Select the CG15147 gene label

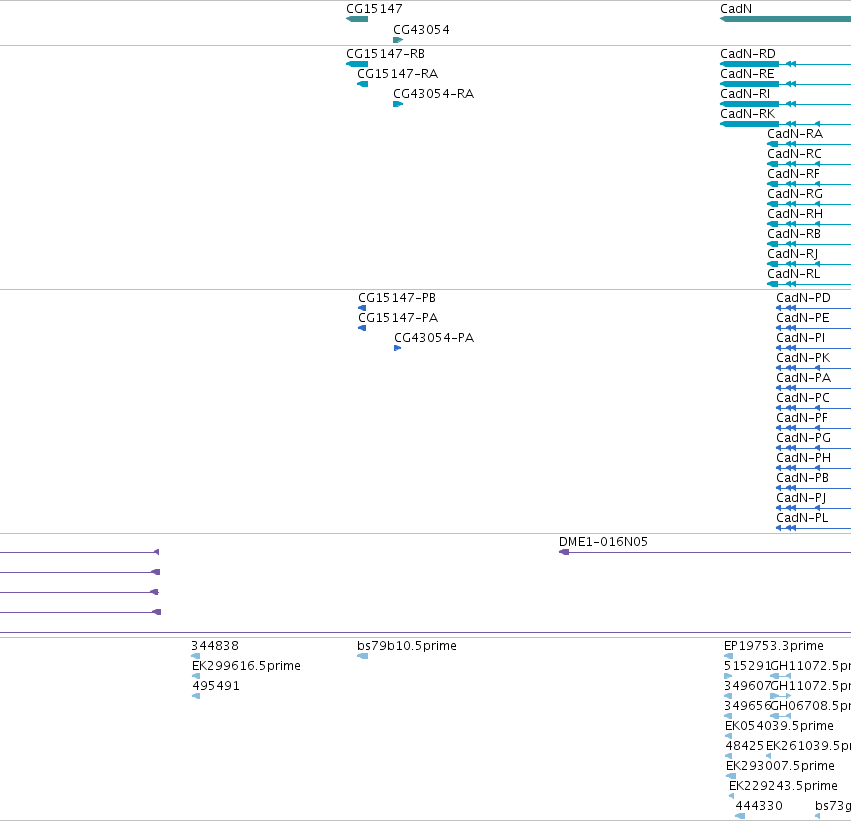[374, 9]
